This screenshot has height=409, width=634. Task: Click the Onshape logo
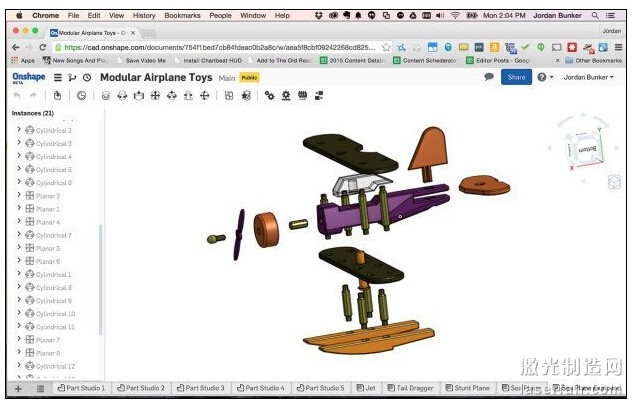28,77
